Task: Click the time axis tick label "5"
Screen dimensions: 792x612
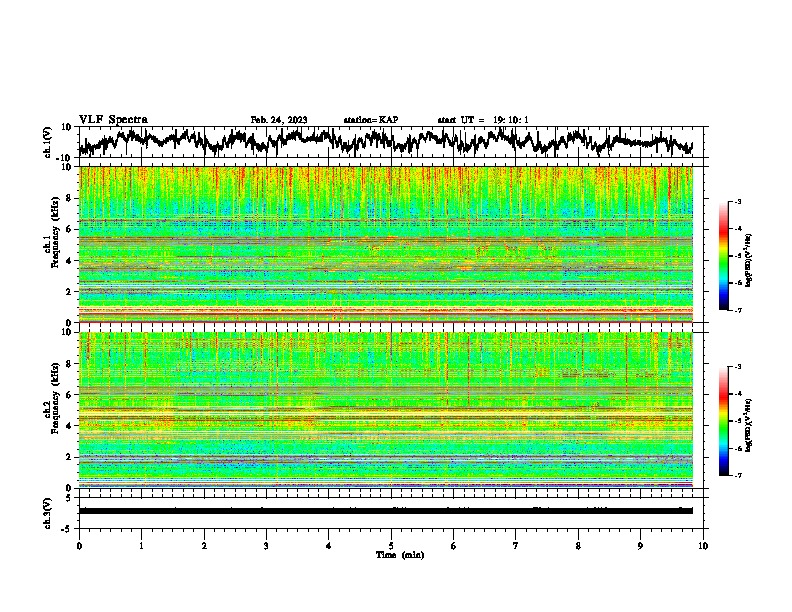Action: point(391,546)
